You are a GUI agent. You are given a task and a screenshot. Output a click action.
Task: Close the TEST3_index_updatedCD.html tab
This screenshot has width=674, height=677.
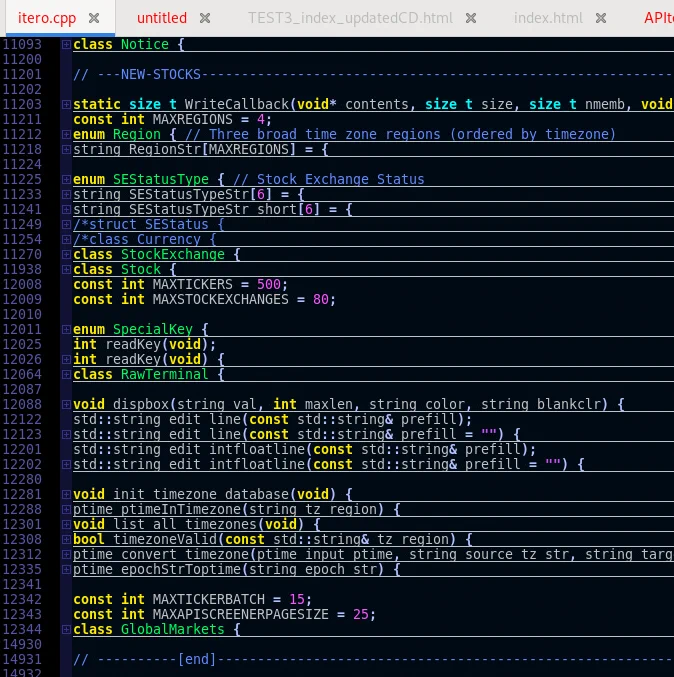pyautogui.click(x=471, y=18)
